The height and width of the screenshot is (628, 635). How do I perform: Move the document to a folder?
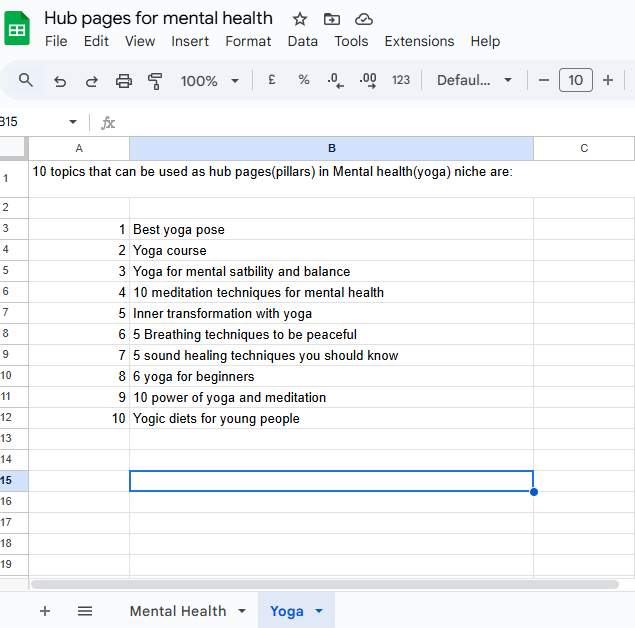click(332, 19)
